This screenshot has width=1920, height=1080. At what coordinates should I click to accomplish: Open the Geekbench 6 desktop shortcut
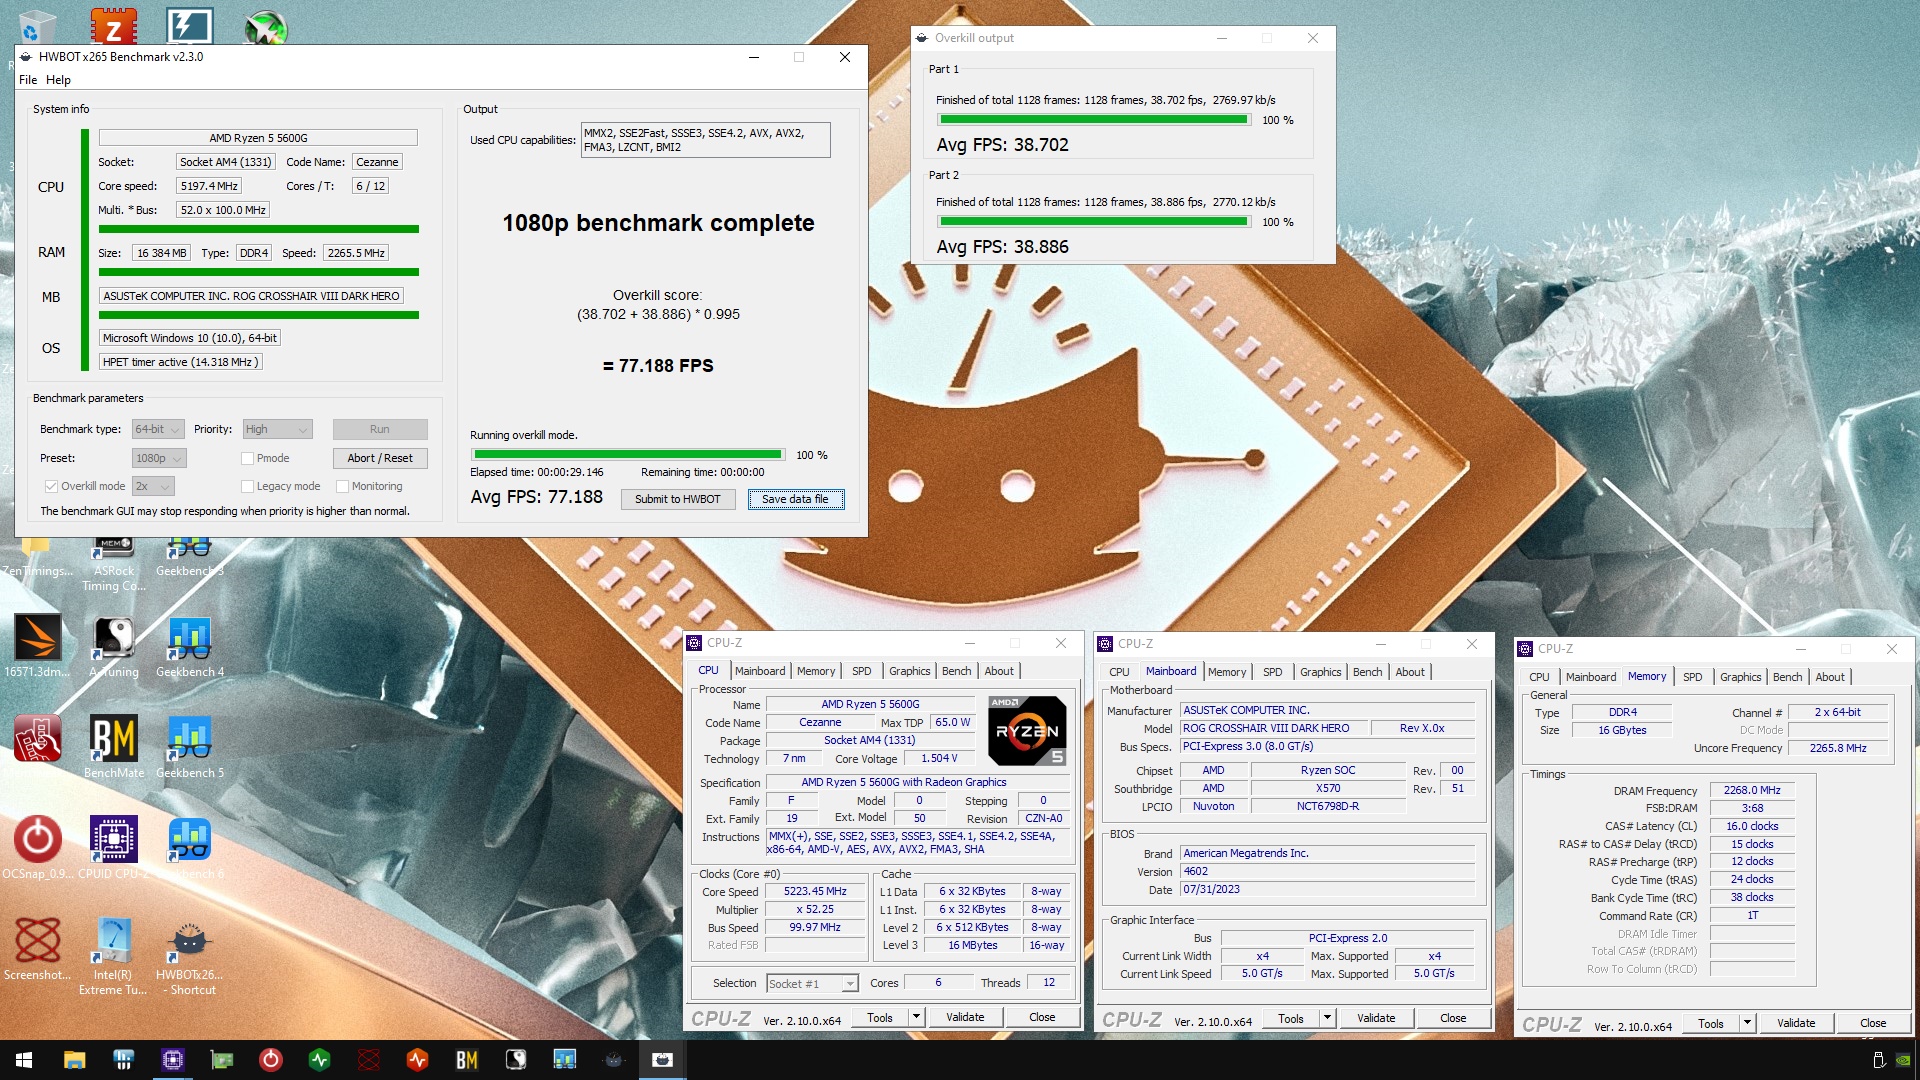point(190,849)
